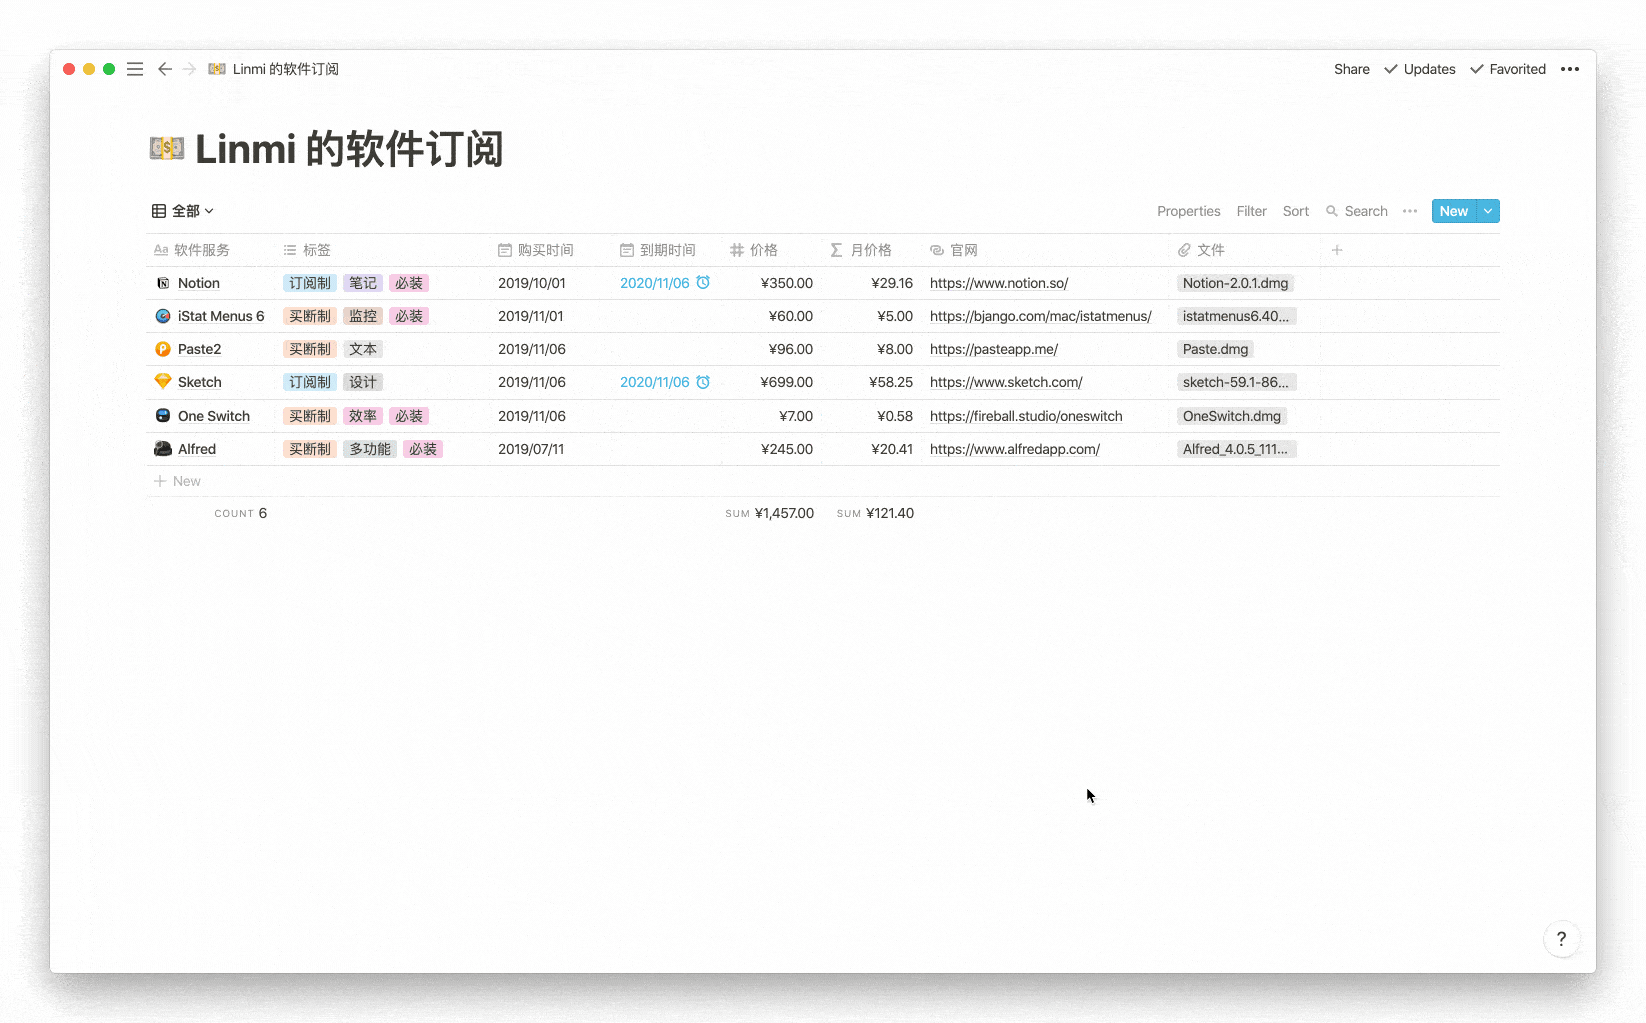Click the search magnifier icon
The width and height of the screenshot is (1646, 1023).
coord(1332,211)
